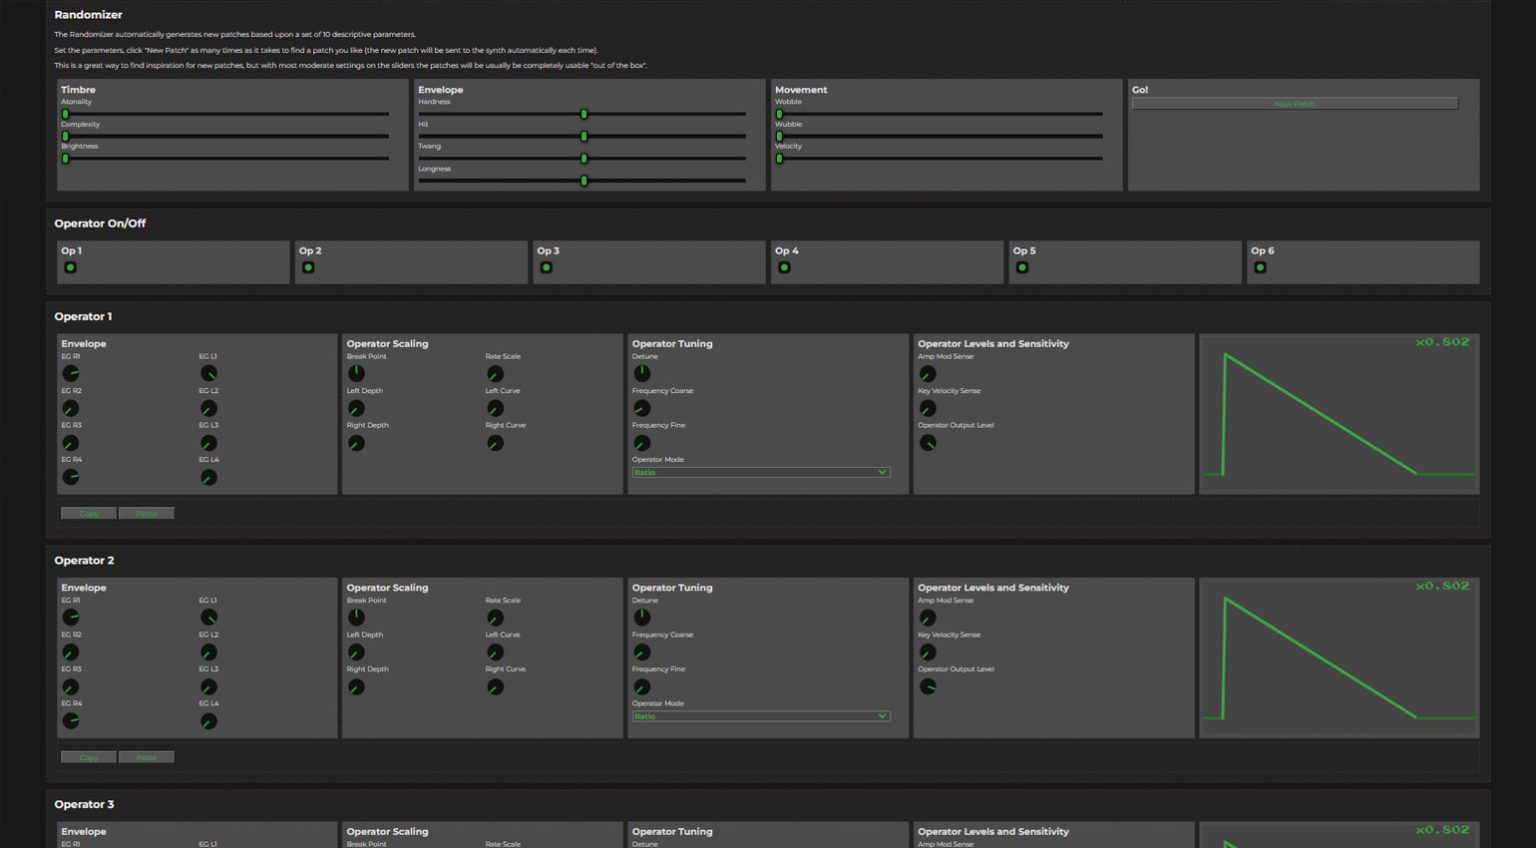Click Operator 1 Amp Mod Sense knob
This screenshot has width=1536, height=848.
click(x=928, y=373)
